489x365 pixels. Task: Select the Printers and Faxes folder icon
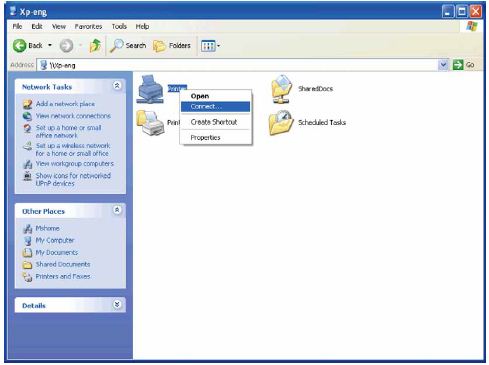pos(150,123)
